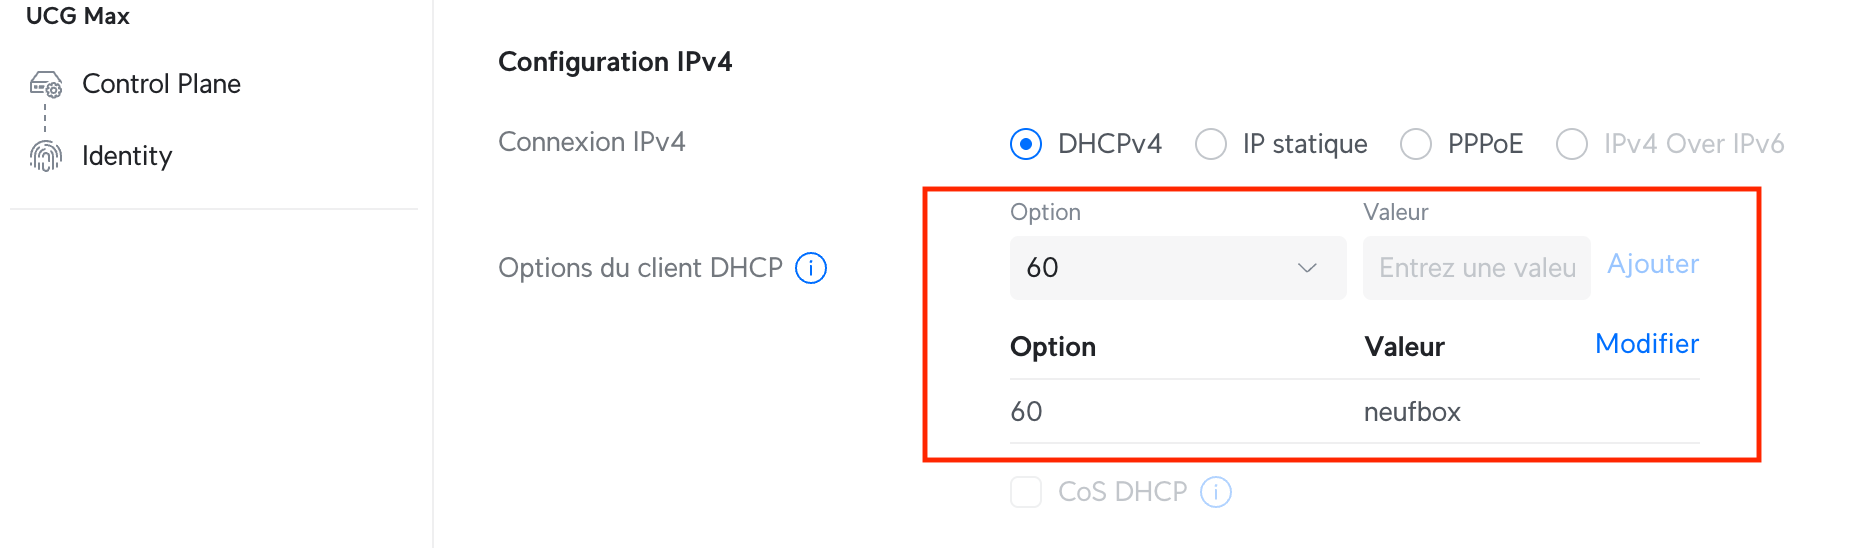Enable the CoS DHCP checkbox
Viewport: 1854px width, 548px height.
pyautogui.click(x=1026, y=492)
